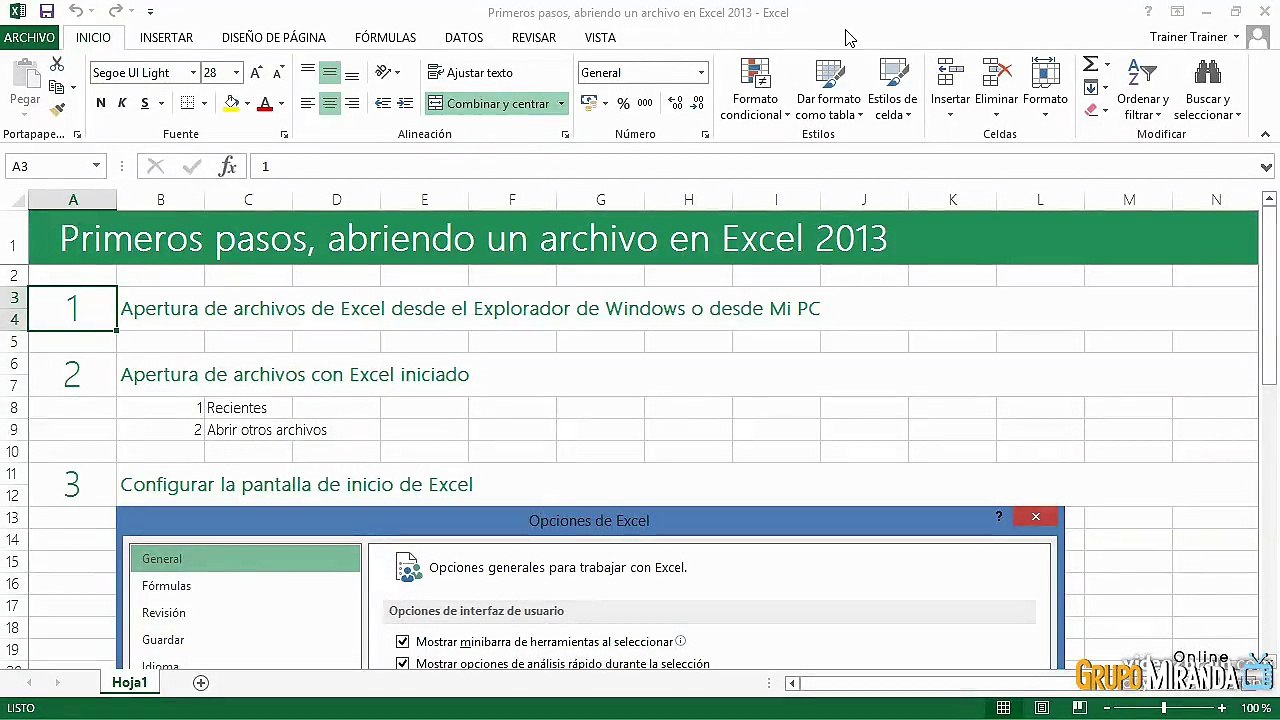Expand the Combinar y centrar dropdown arrow
The width and height of the screenshot is (1280, 720).
562,103
